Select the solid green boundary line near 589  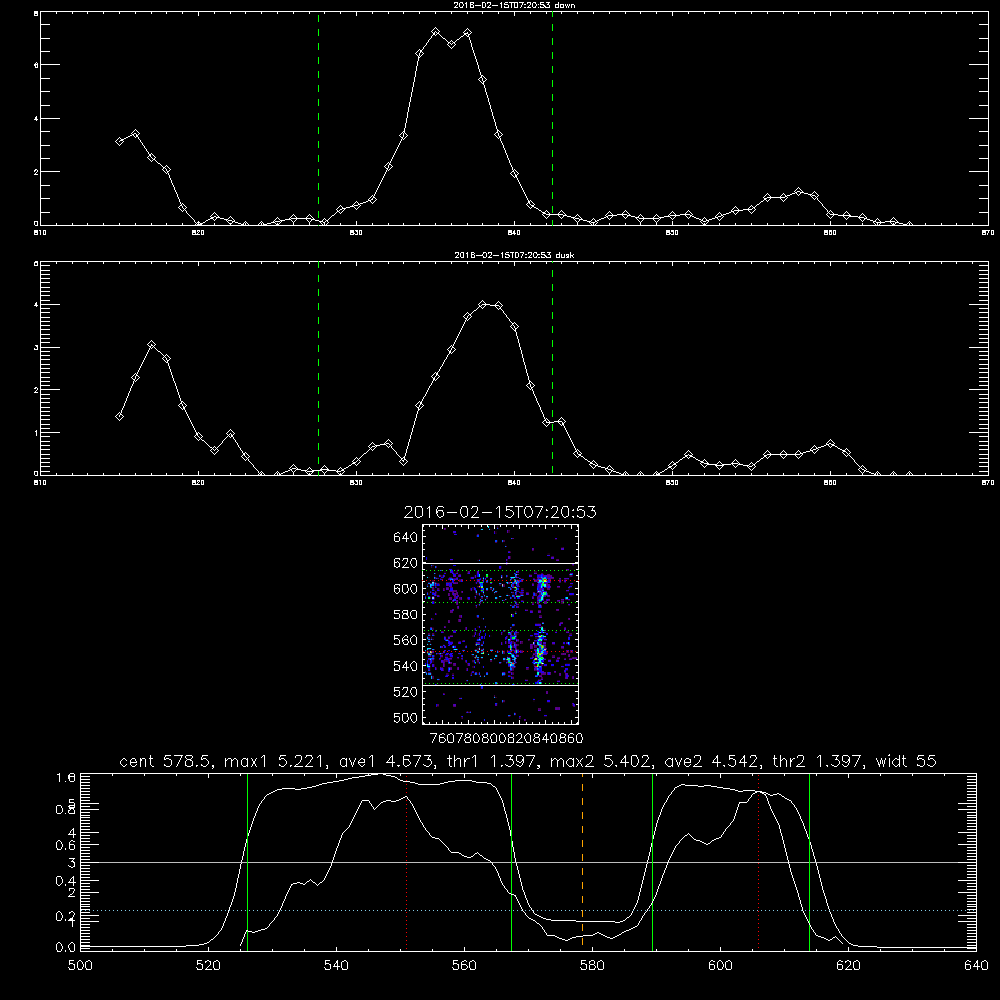[652, 861]
